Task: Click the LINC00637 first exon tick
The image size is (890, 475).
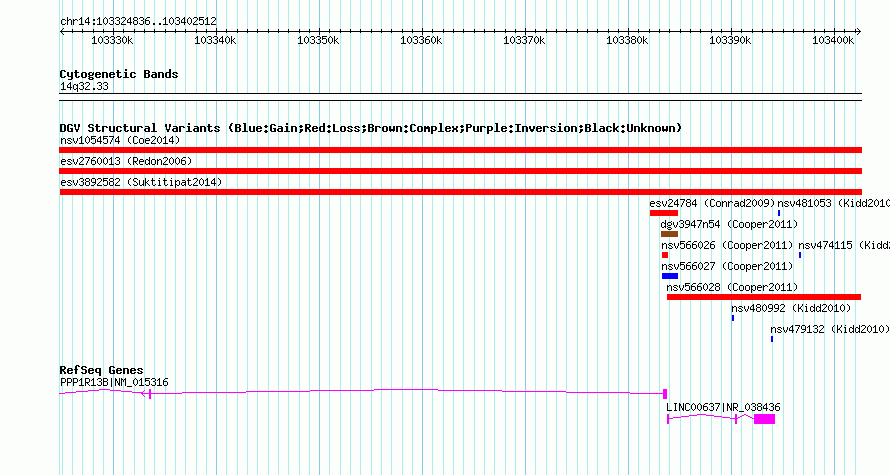Action: pyautogui.click(x=668, y=419)
